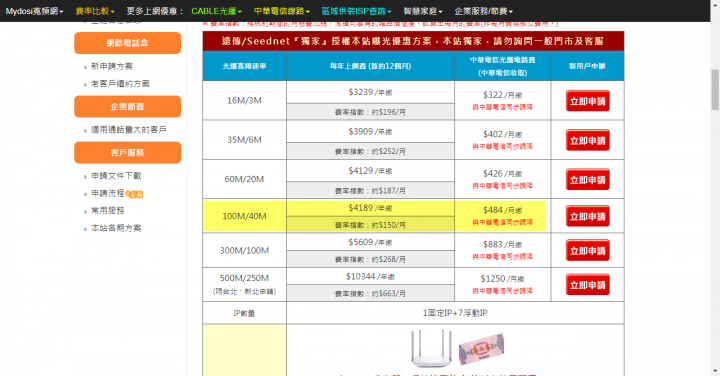This screenshot has width=720, height=376.
Task: Click the $3239 /年繳 price
Action: tap(370, 92)
